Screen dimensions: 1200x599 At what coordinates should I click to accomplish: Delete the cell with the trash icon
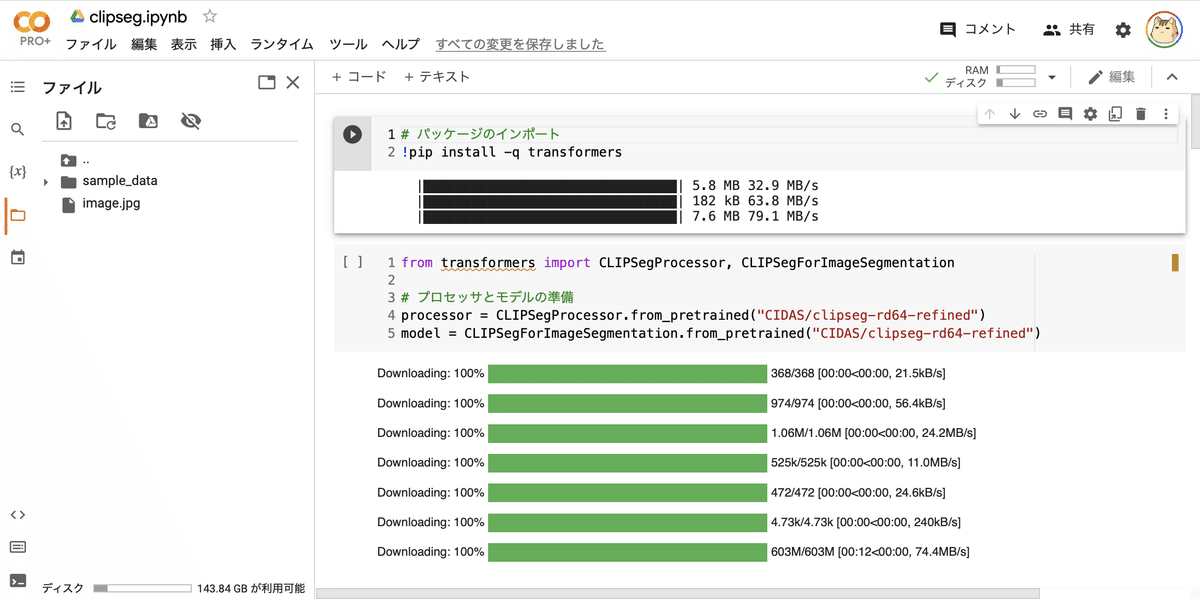coord(1140,113)
